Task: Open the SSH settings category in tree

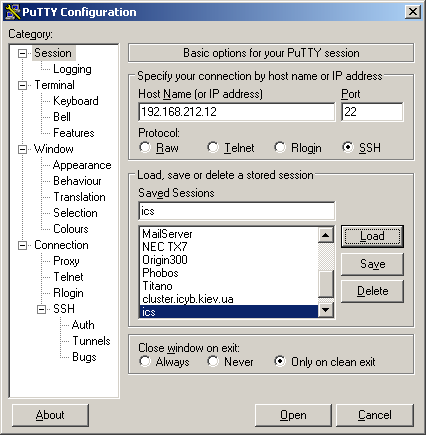Action: point(64,309)
